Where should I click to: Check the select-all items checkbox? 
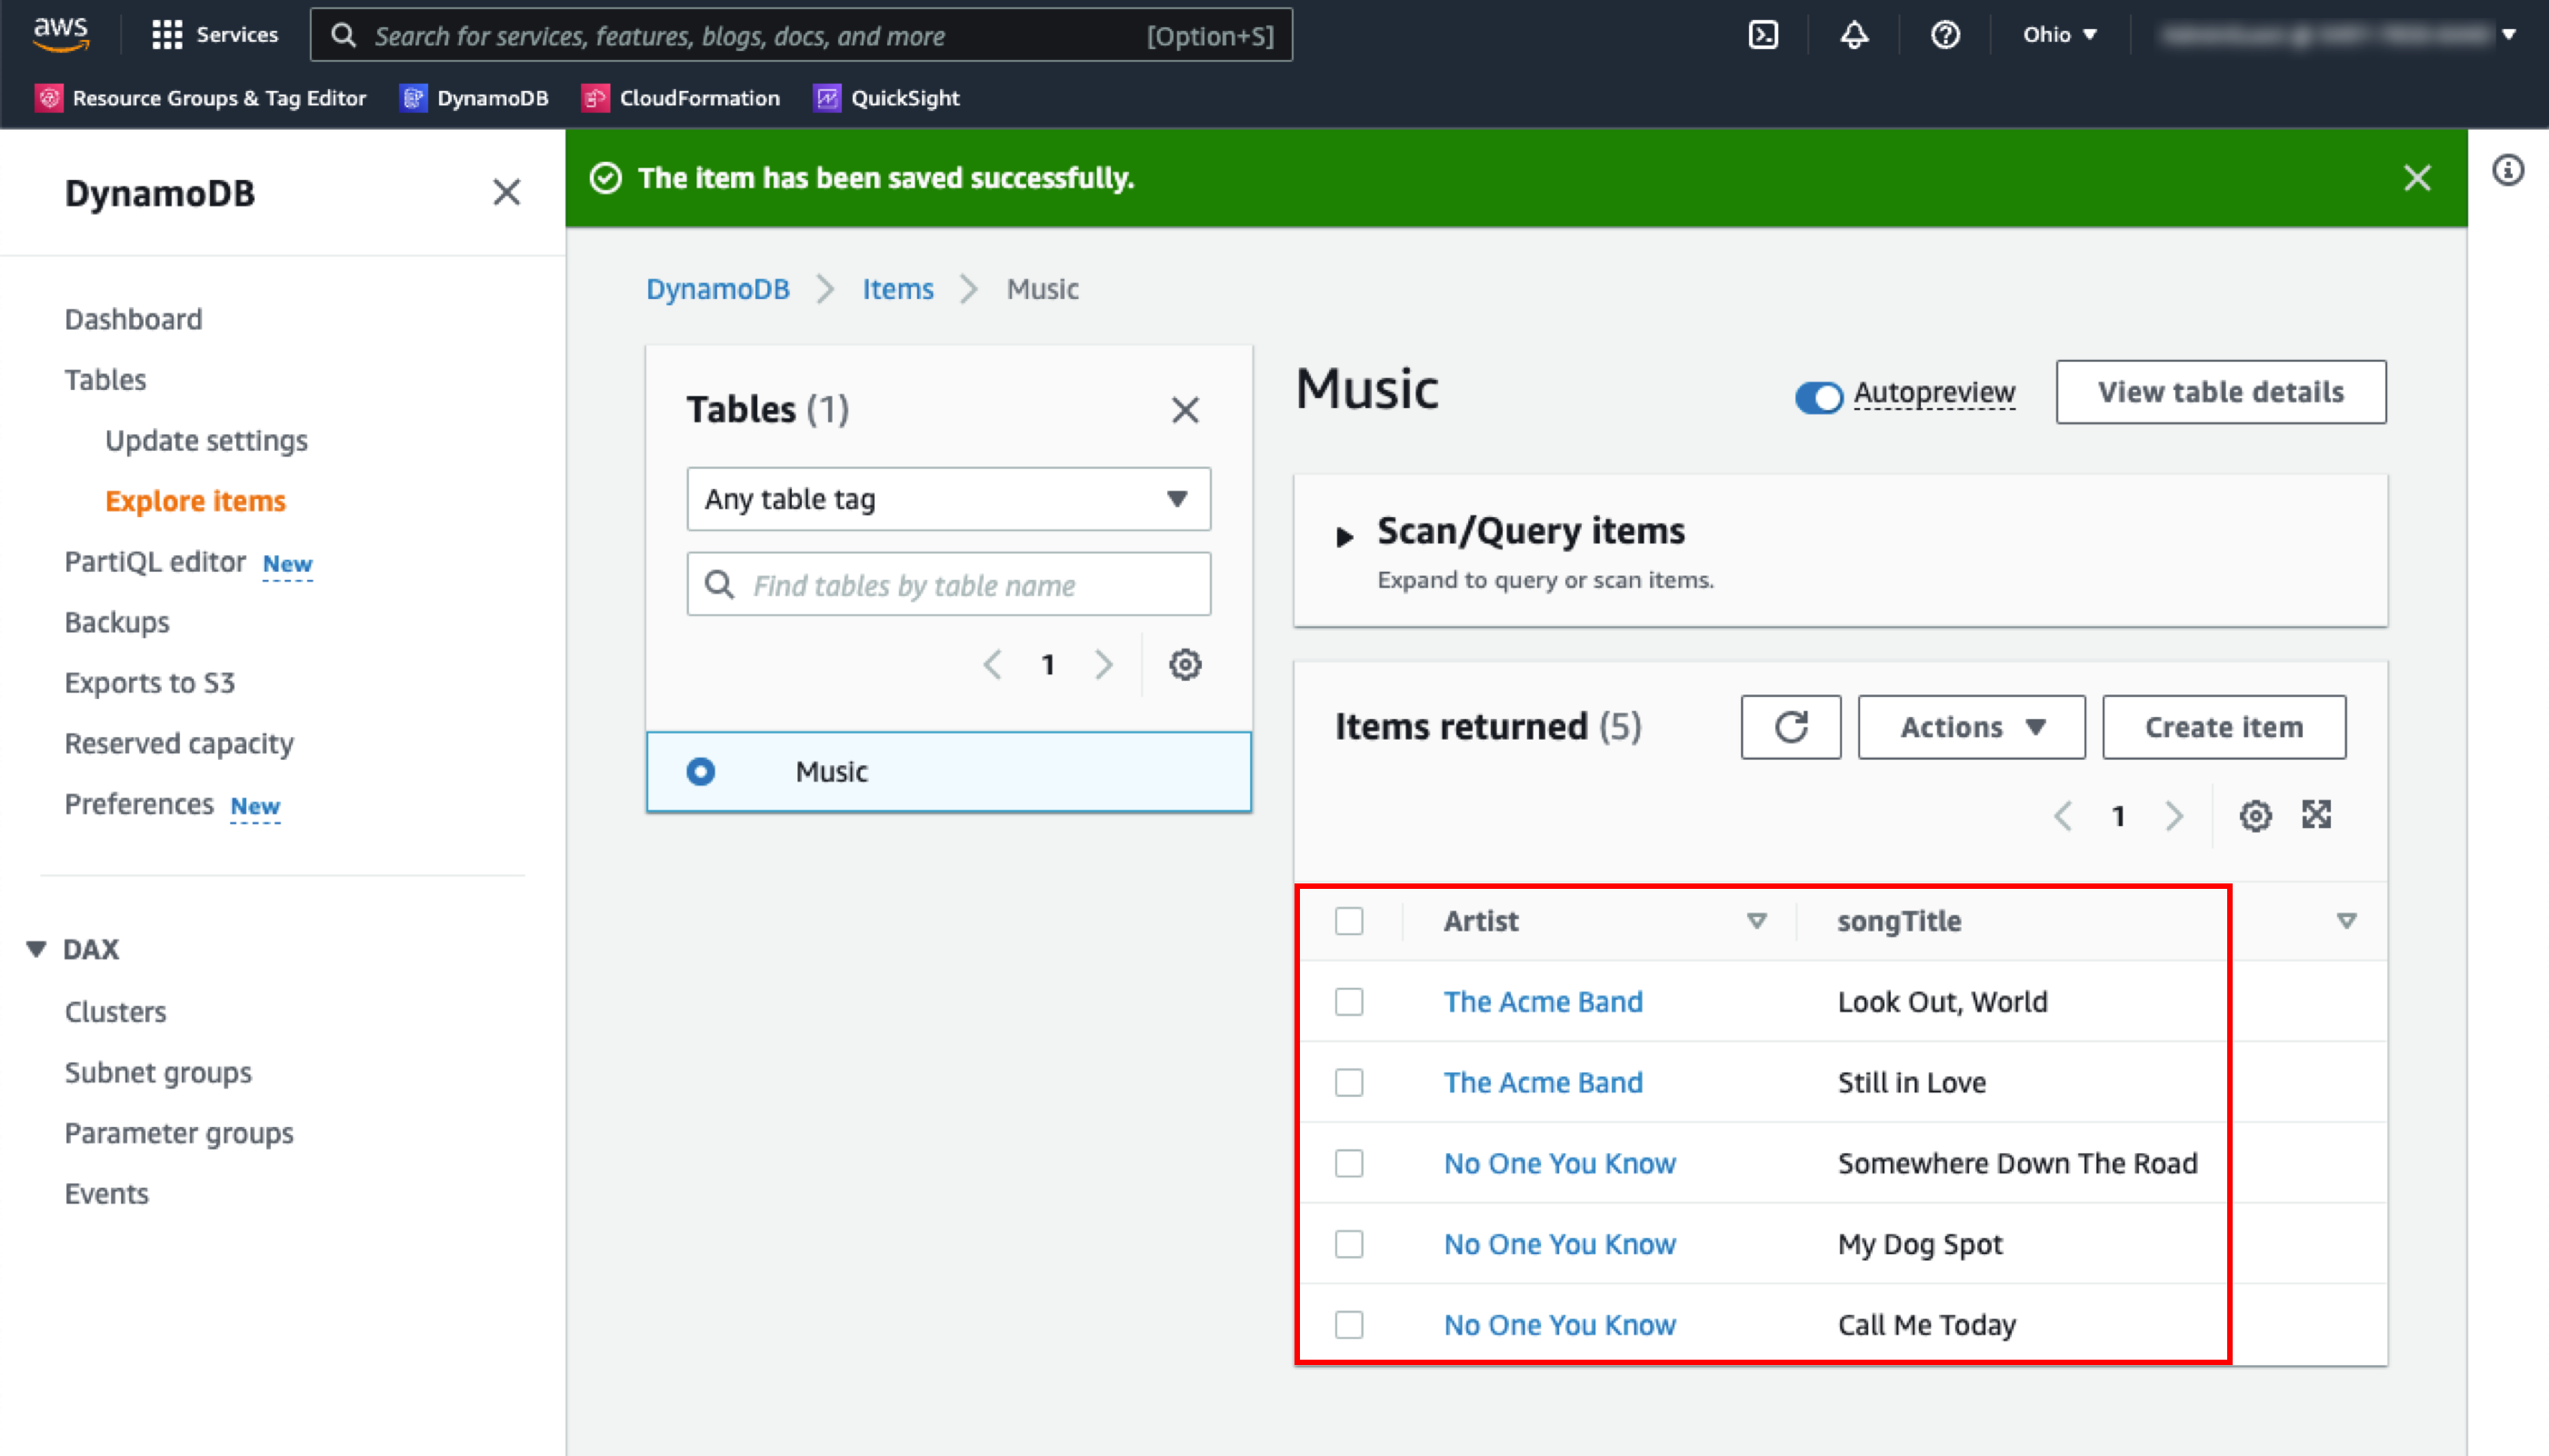pyautogui.click(x=1349, y=921)
